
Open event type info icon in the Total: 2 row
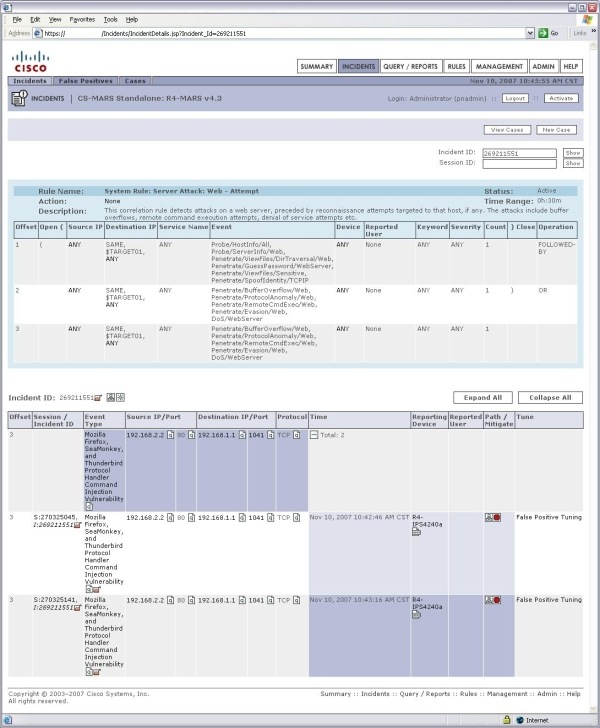point(89,507)
